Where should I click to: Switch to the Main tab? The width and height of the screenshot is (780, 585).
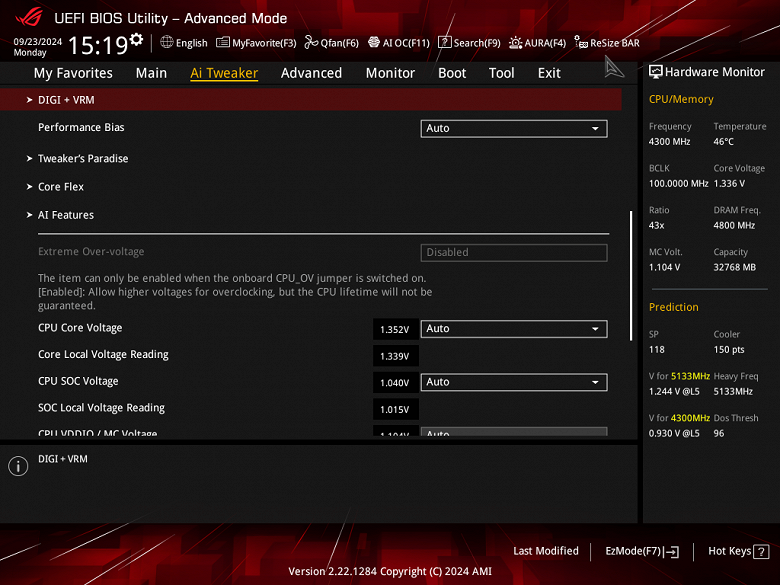coord(151,73)
